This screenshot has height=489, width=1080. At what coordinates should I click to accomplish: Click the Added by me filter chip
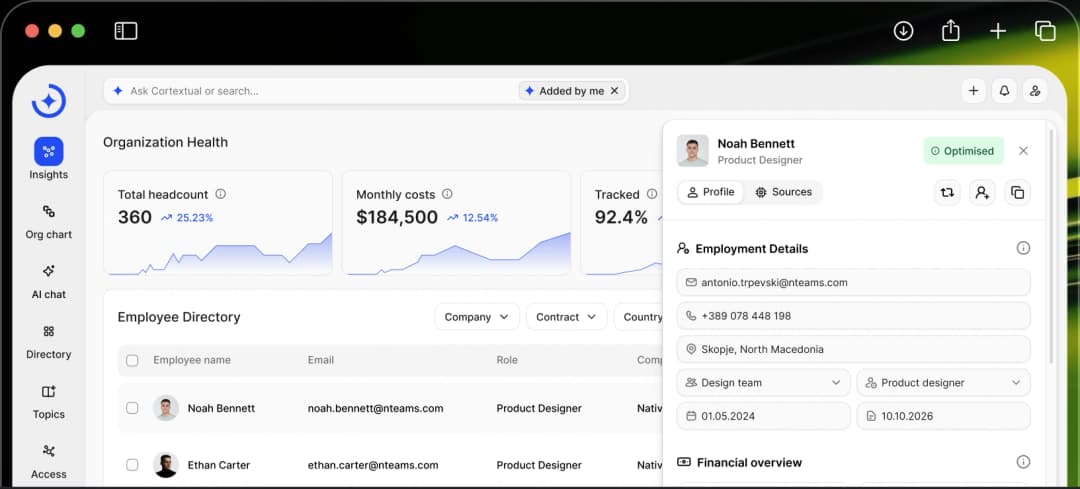(x=572, y=91)
